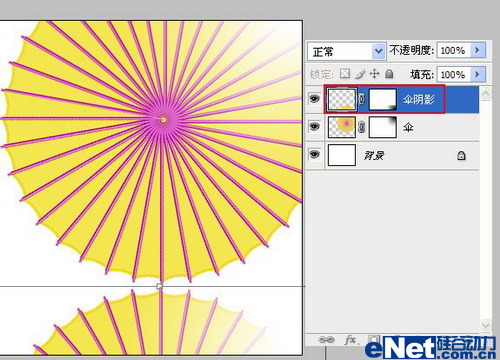Click the transform handle below the umbrella
This screenshot has height=360, width=500.
[160, 286]
